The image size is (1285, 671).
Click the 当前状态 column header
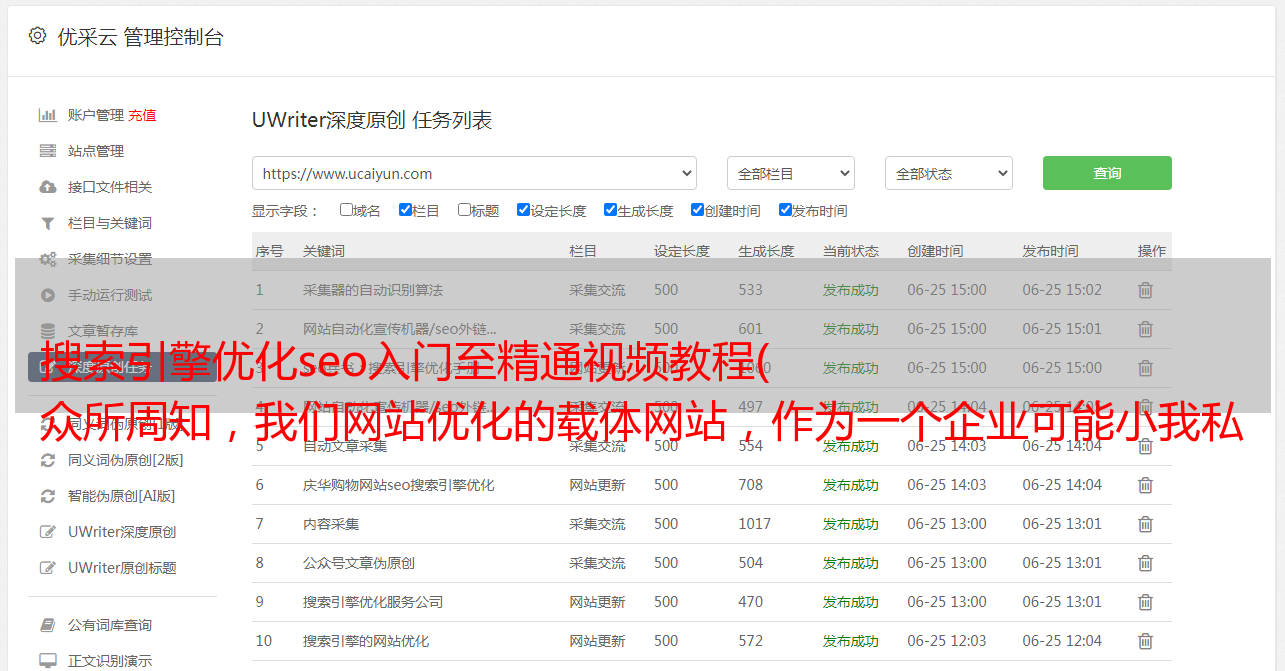pyautogui.click(x=851, y=251)
